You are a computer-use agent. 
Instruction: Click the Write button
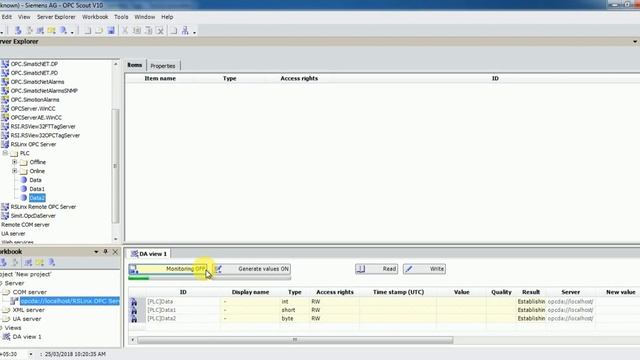tap(424, 269)
